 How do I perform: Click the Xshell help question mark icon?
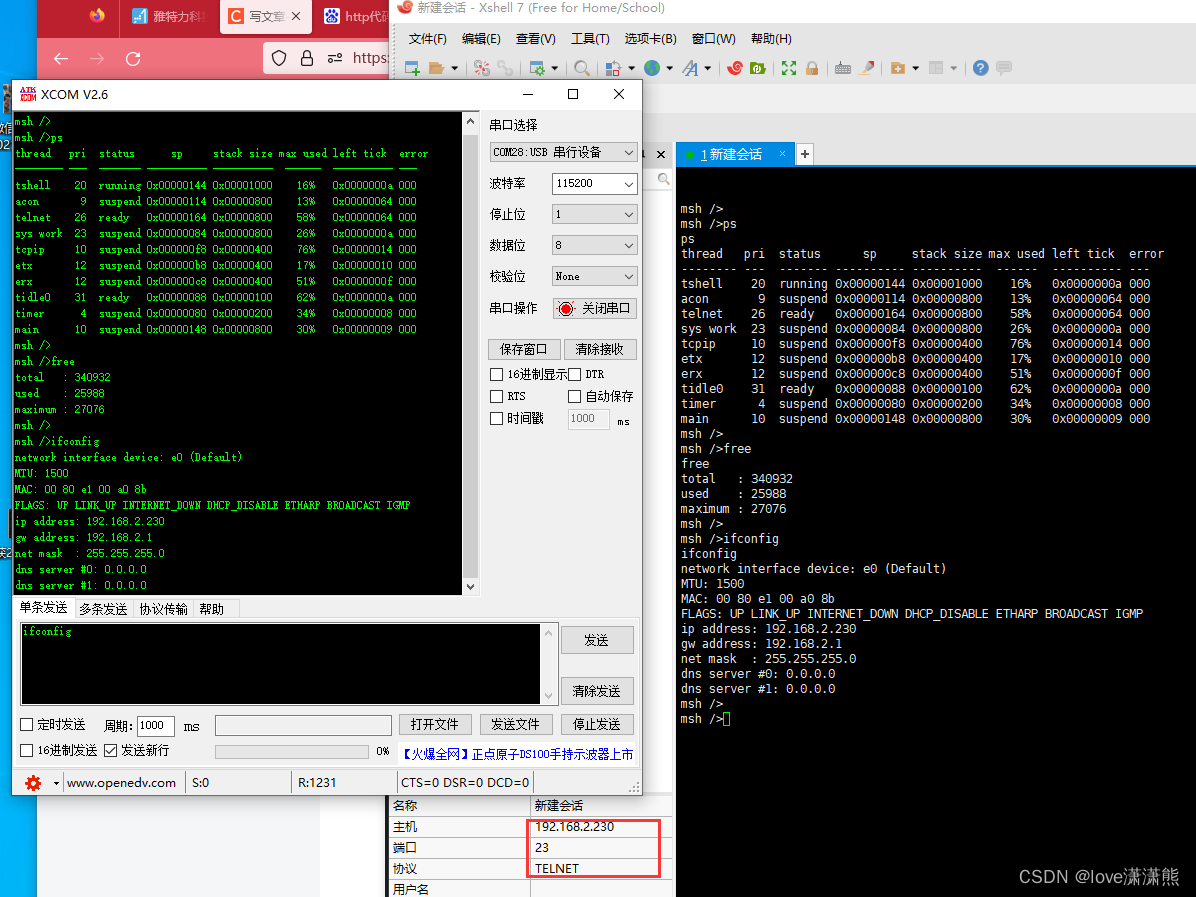coord(981,69)
